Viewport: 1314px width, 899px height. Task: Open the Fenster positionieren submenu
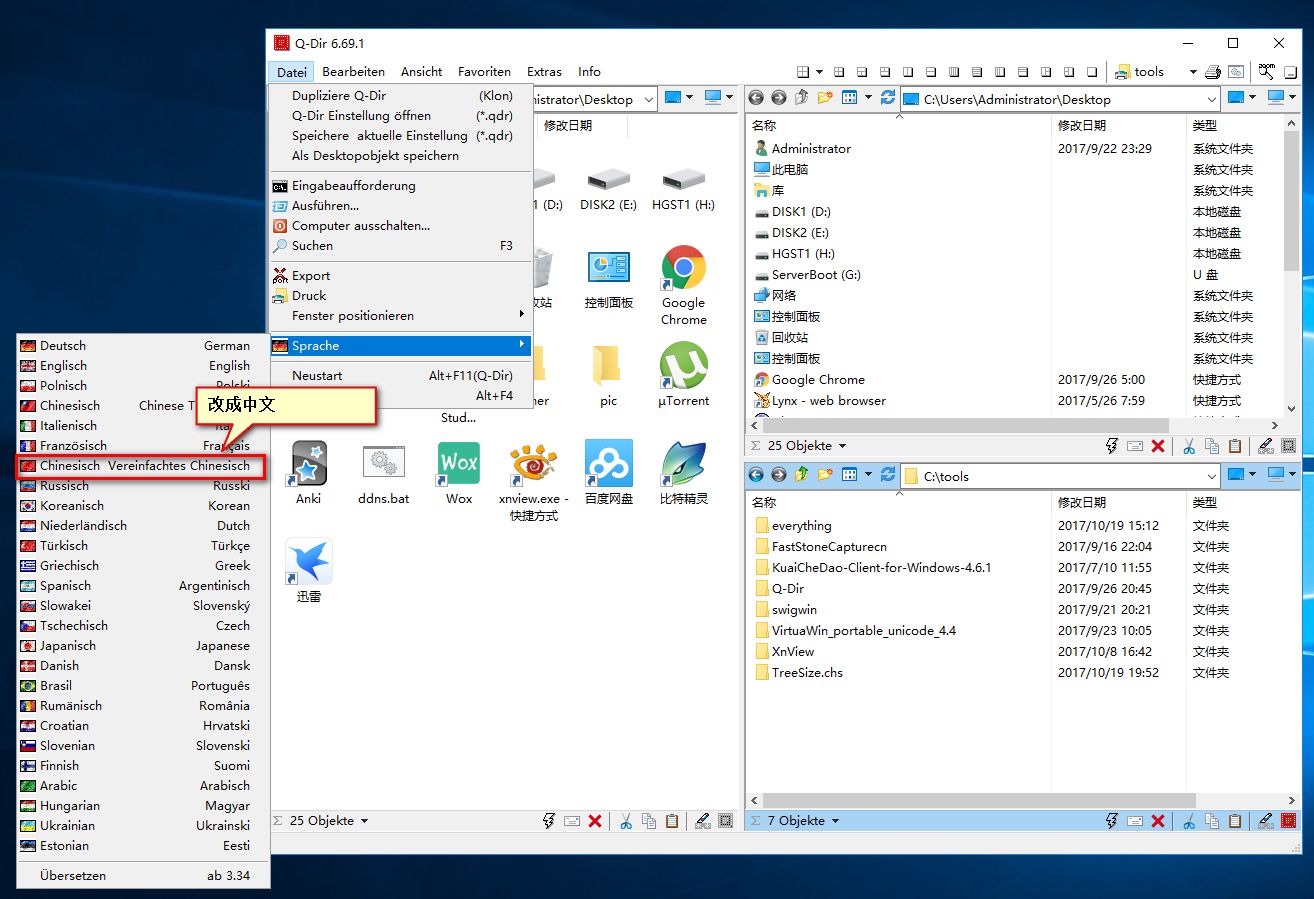(x=400, y=316)
